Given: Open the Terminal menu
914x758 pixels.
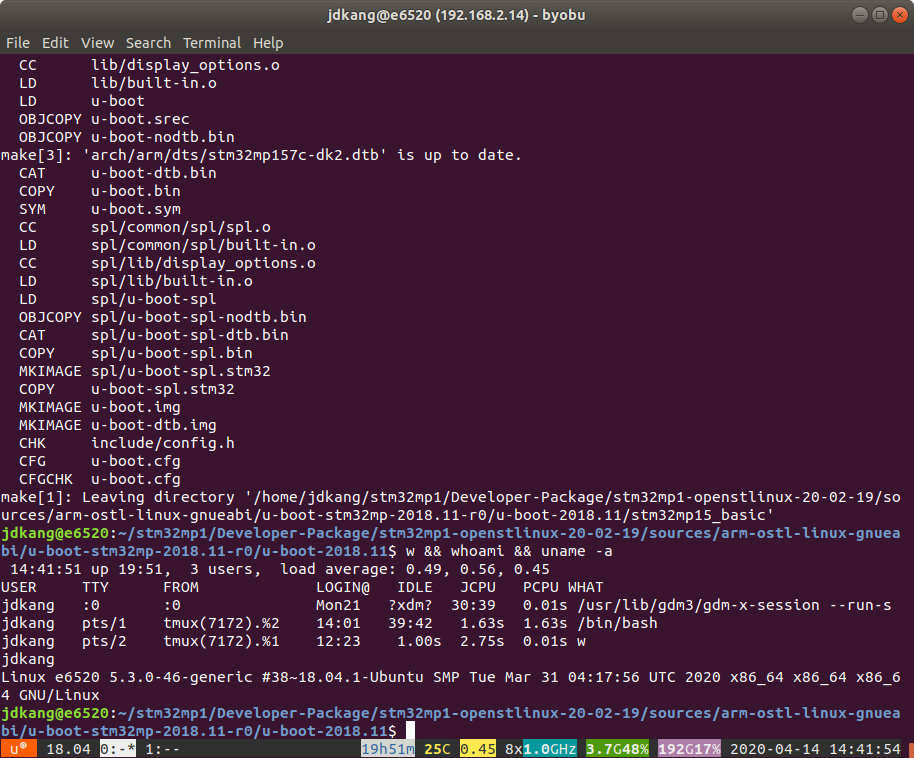Looking at the screenshot, I should [212, 43].
